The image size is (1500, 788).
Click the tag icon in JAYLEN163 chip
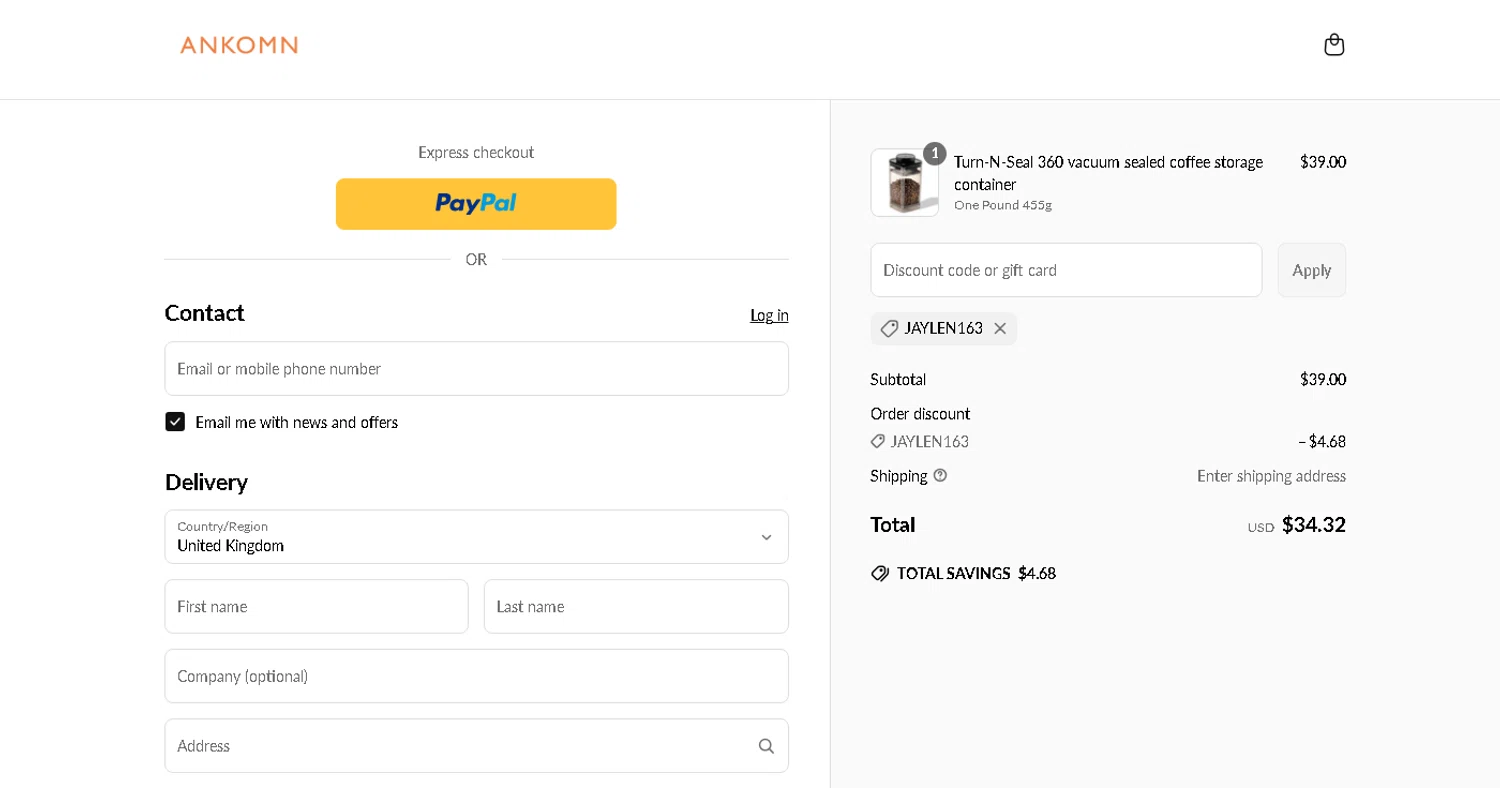[x=889, y=328]
